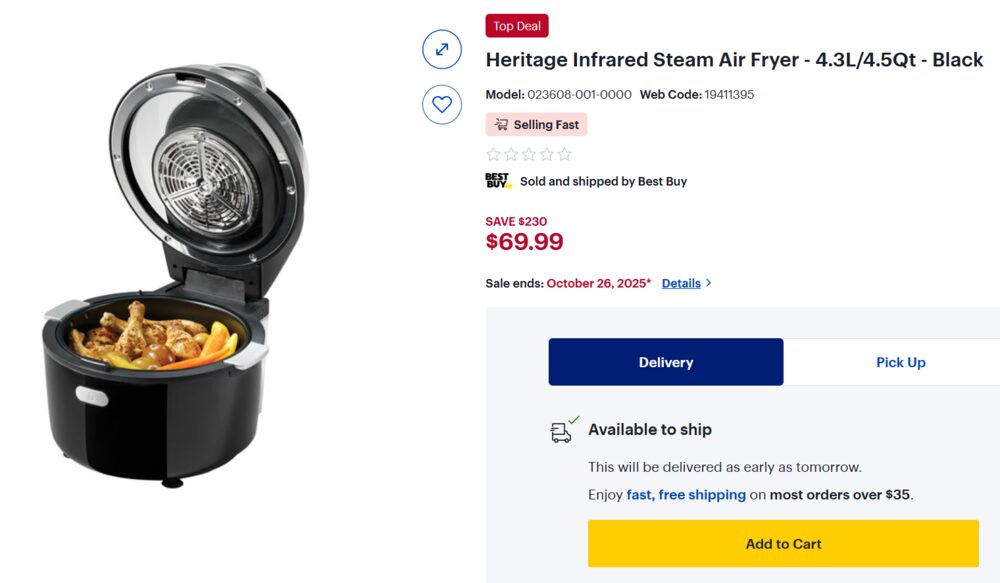
Task: Select the first rating star
Action: 492,154
